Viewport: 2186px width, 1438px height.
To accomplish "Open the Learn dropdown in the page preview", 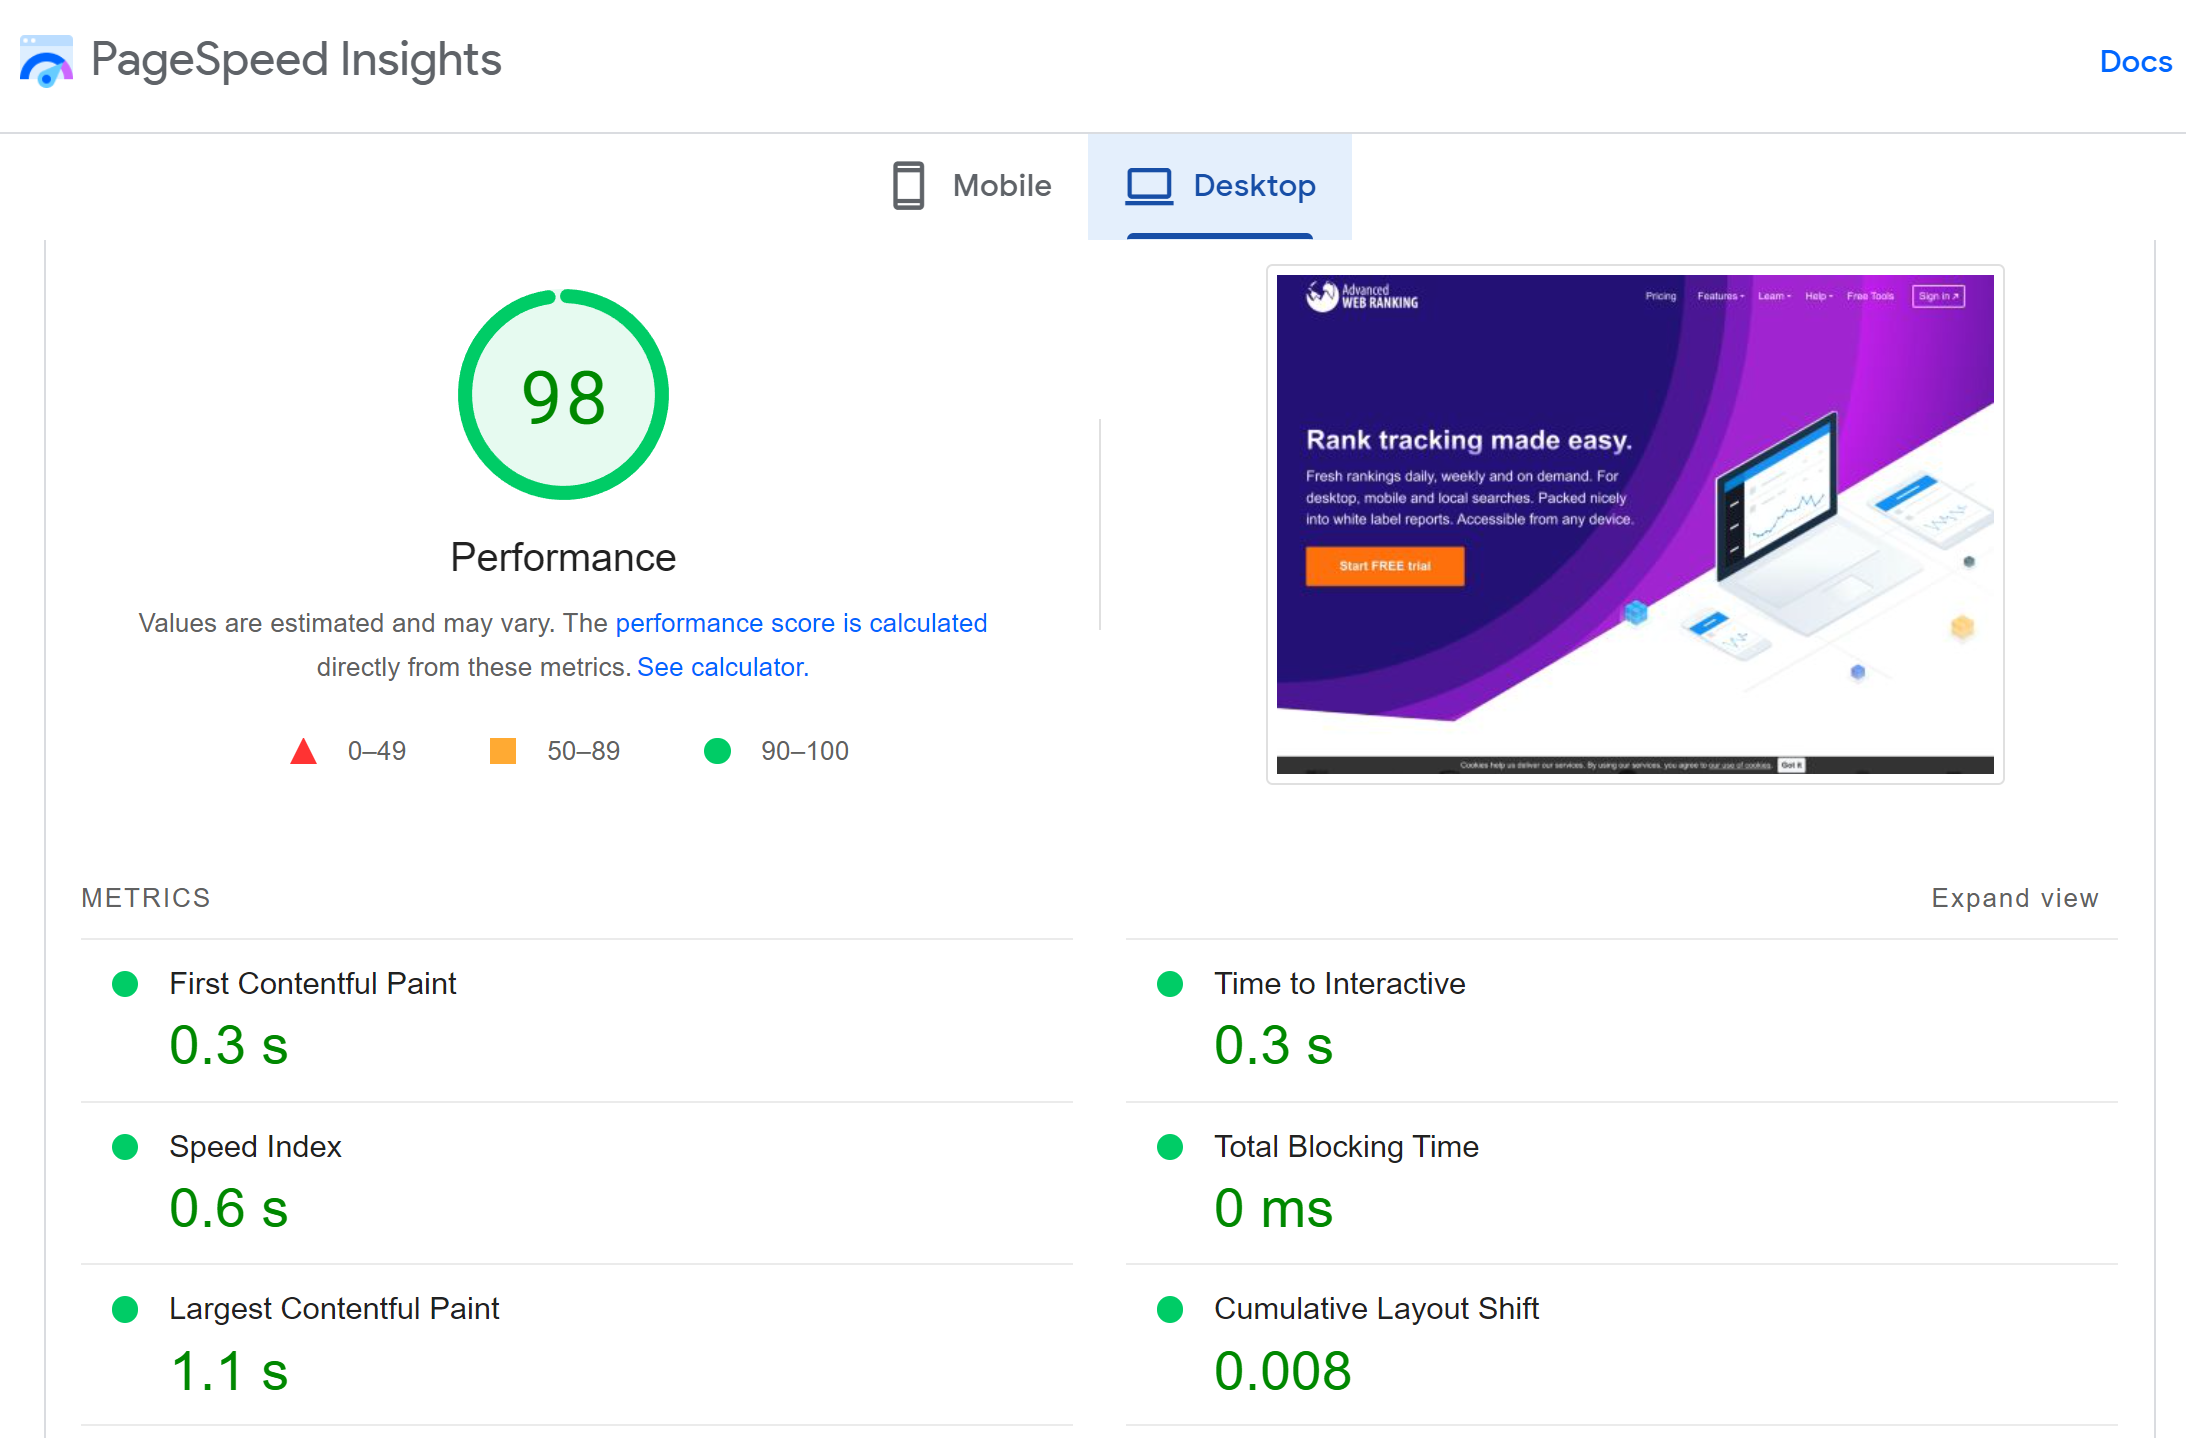I will click(1773, 296).
